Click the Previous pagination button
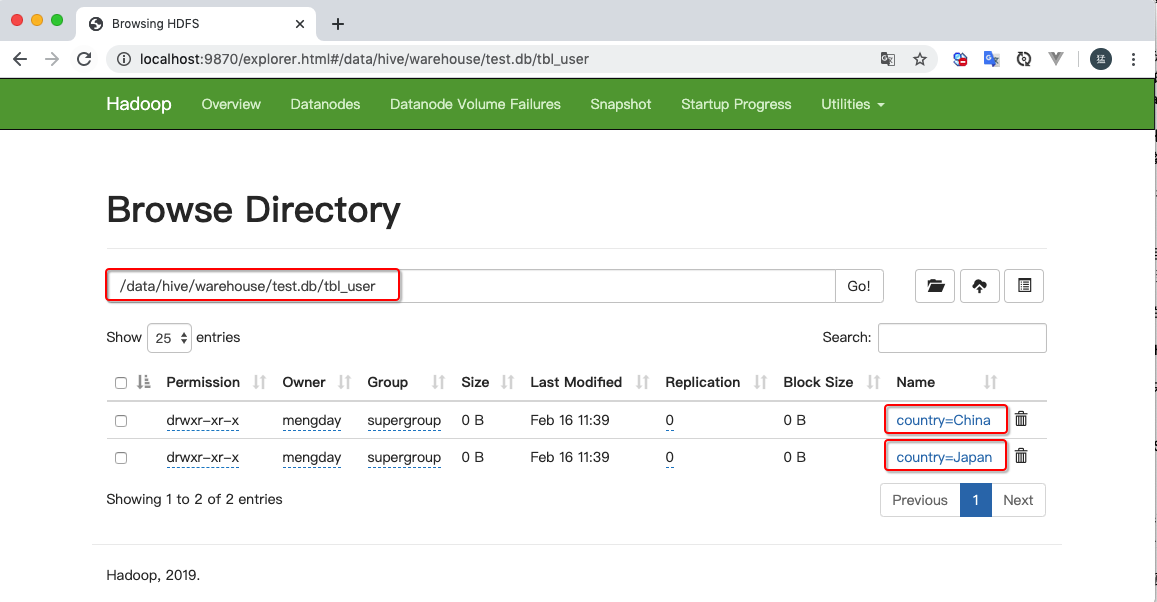The image size is (1157, 602). click(x=920, y=499)
